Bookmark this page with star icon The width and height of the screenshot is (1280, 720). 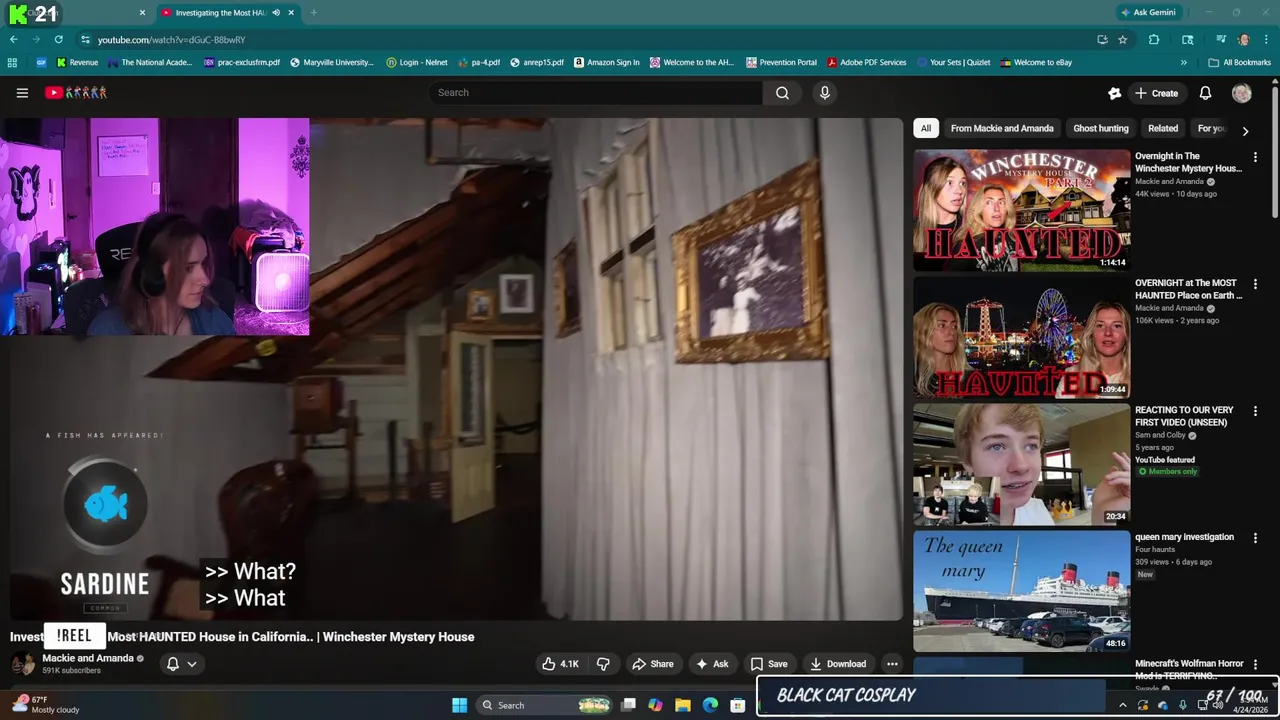pos(1123,39)
